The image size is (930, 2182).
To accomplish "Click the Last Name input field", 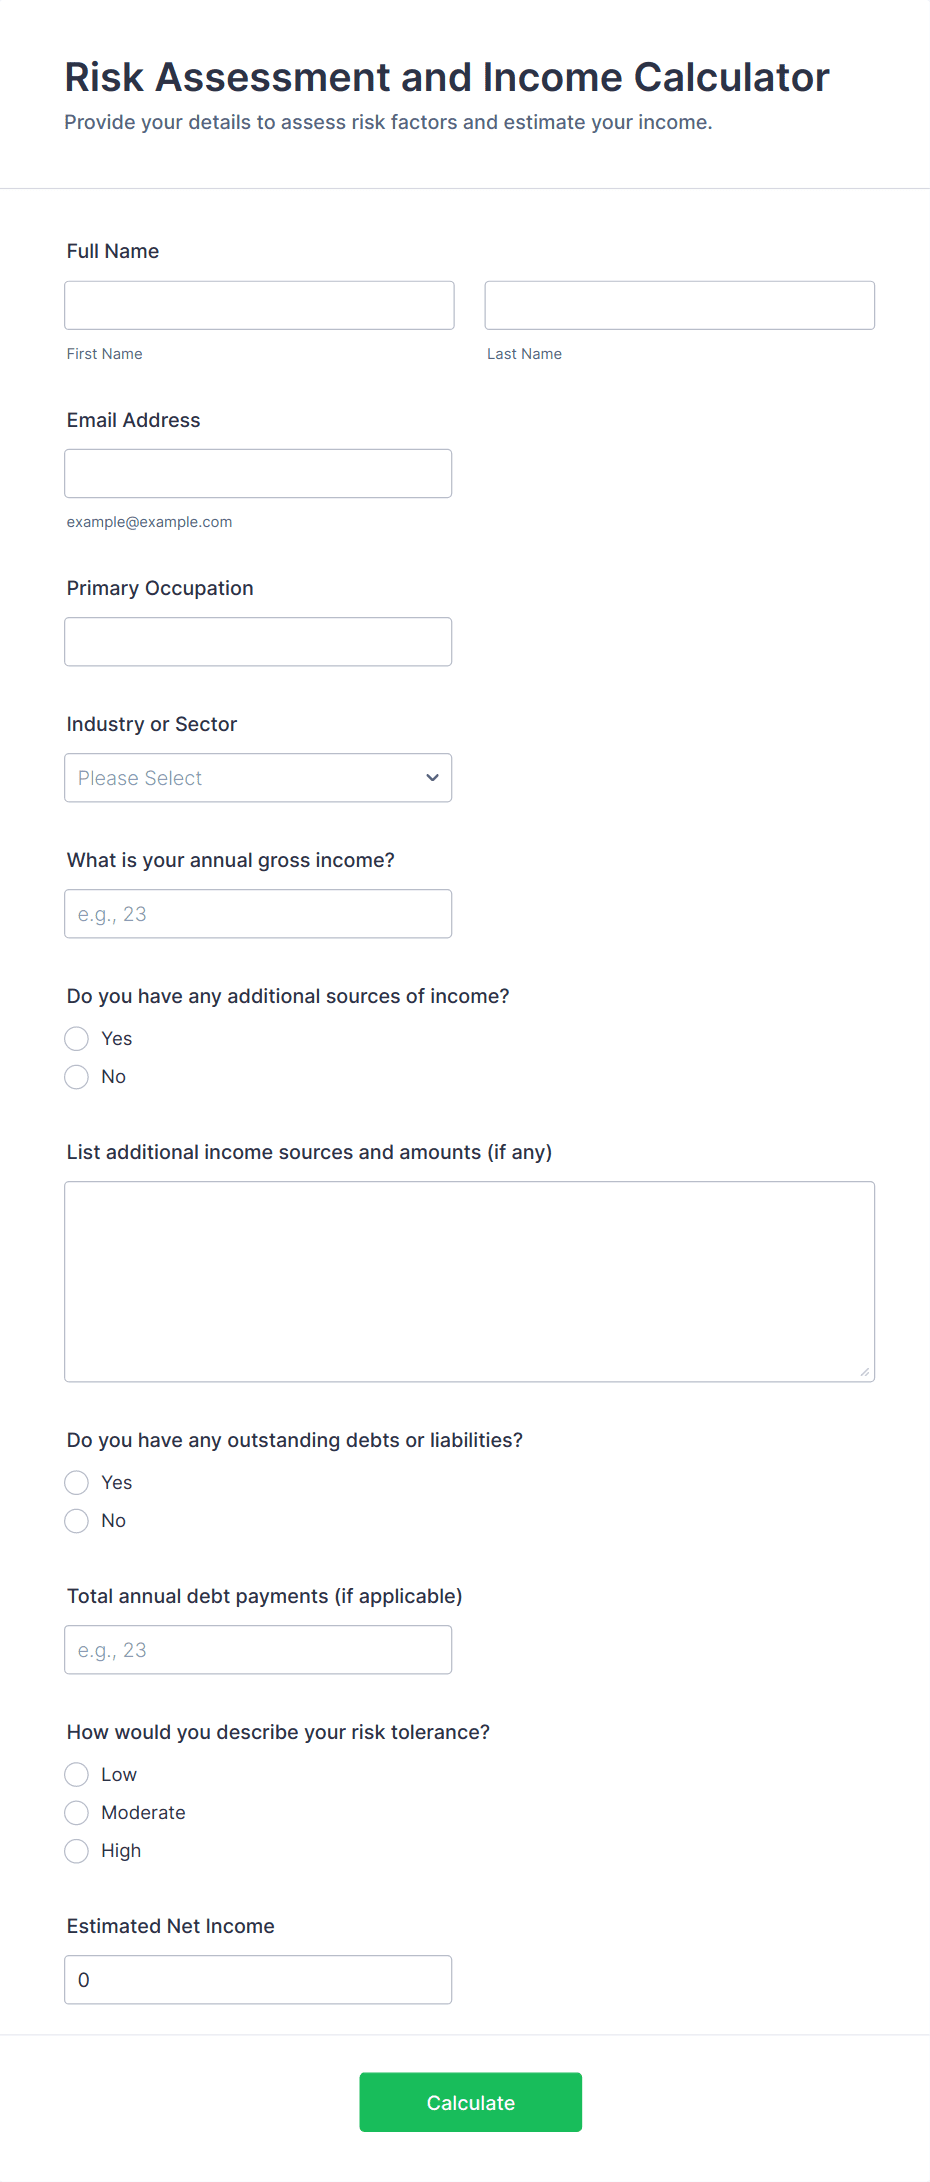I will (x=679, y=305).
